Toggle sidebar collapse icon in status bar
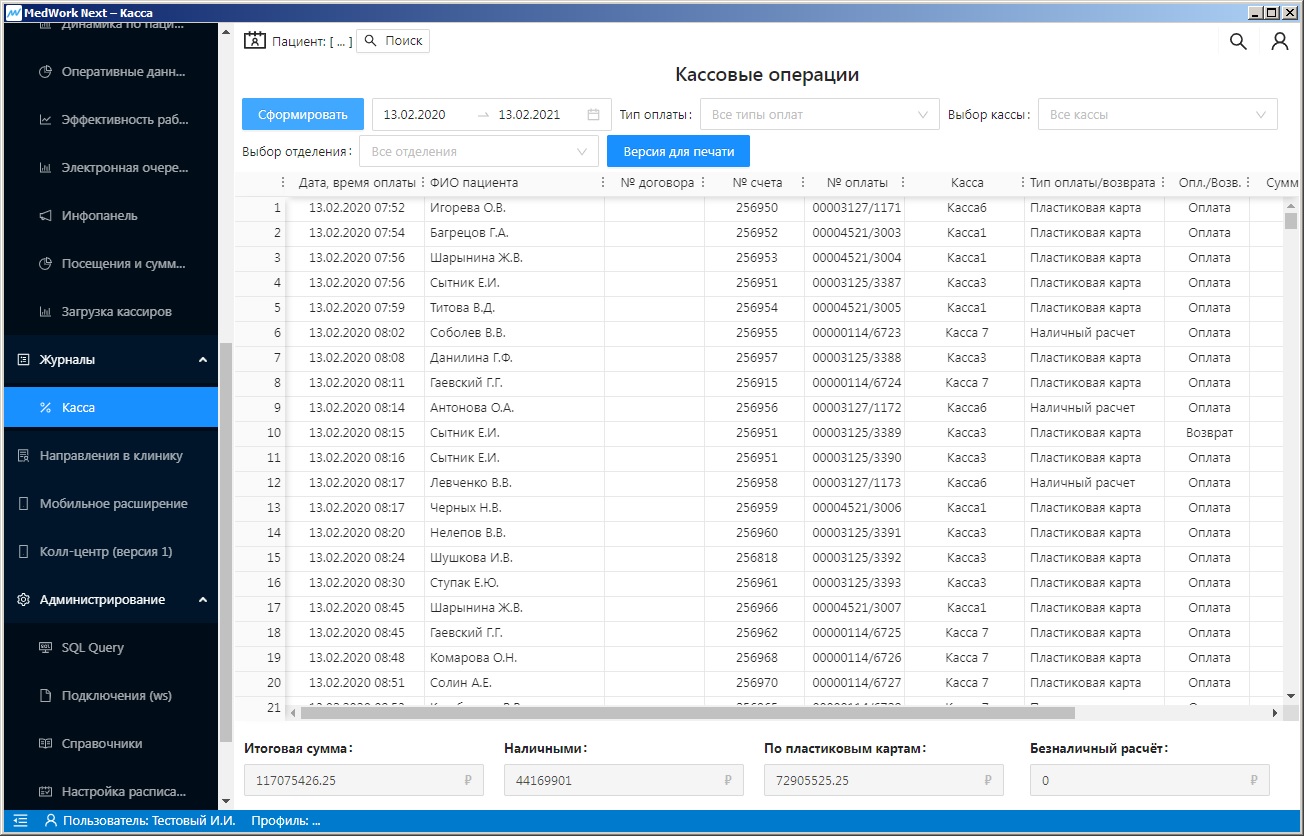 (x=21, y=821)
